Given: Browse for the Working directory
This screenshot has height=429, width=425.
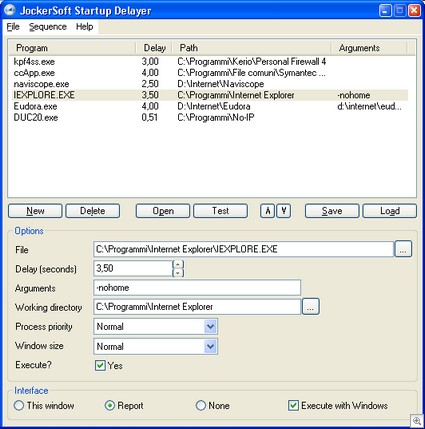Looking at the screenshot, I should click(310, 307).
